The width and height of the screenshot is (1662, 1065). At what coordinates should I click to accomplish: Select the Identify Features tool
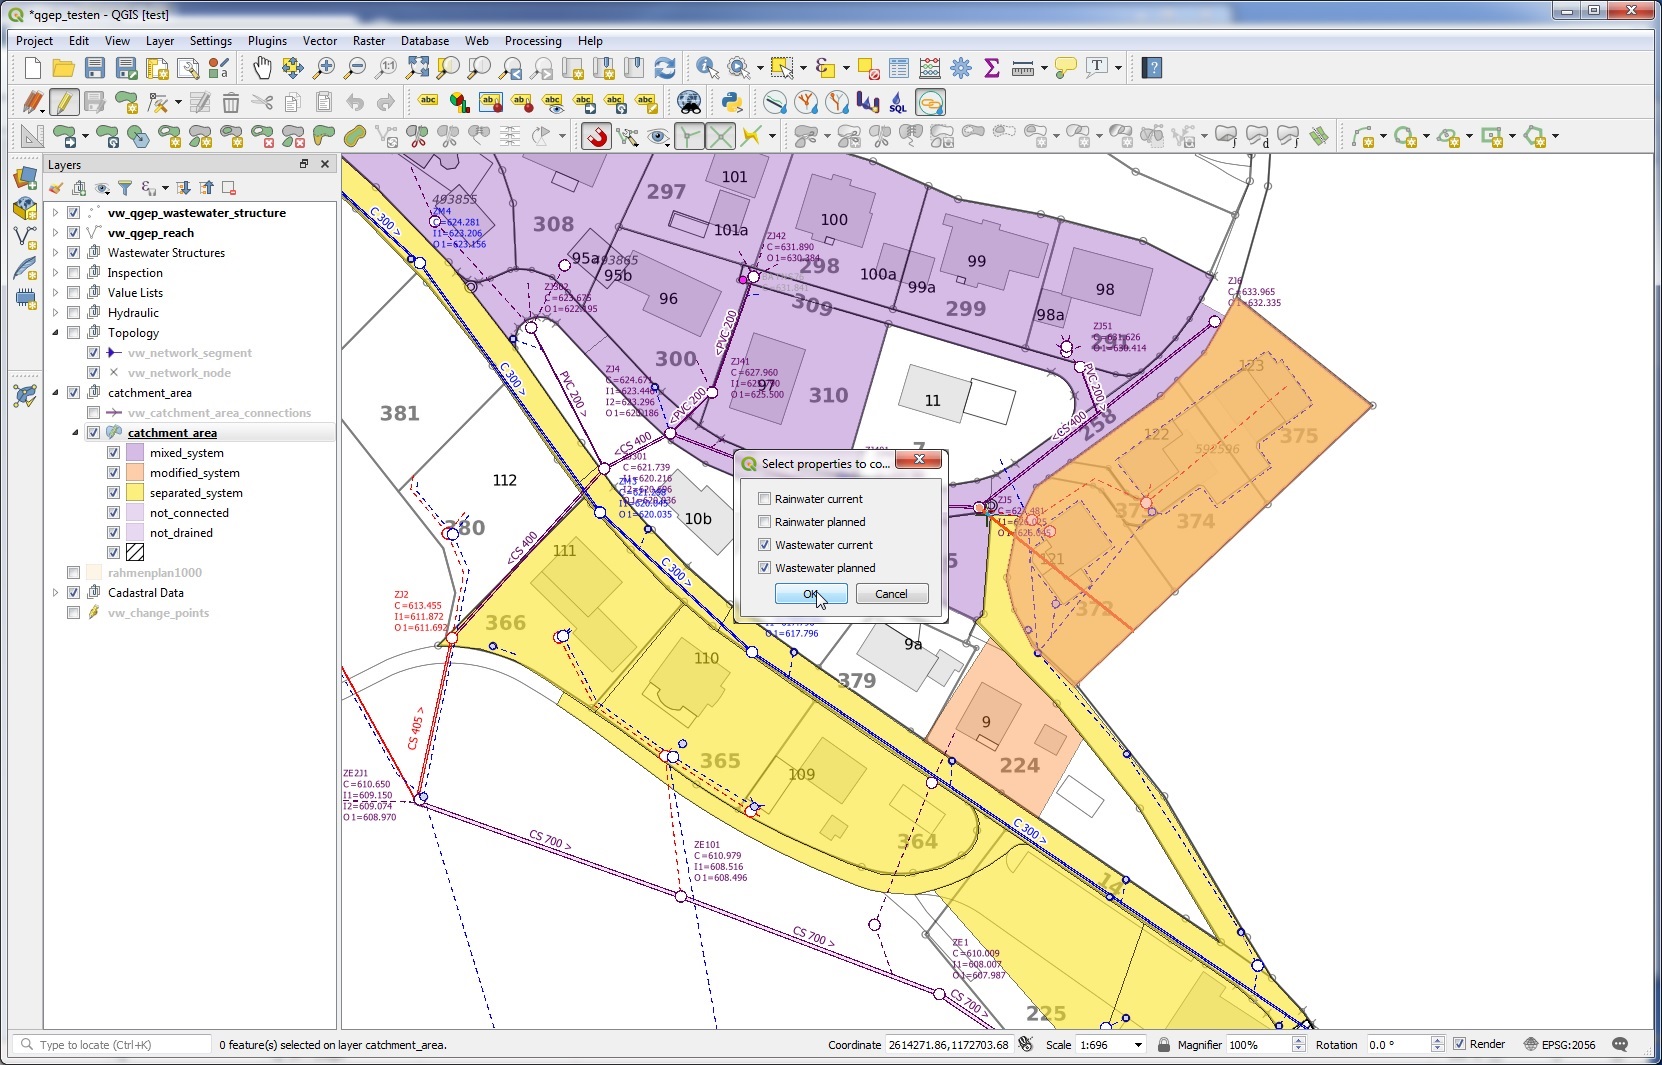point(707,68)
